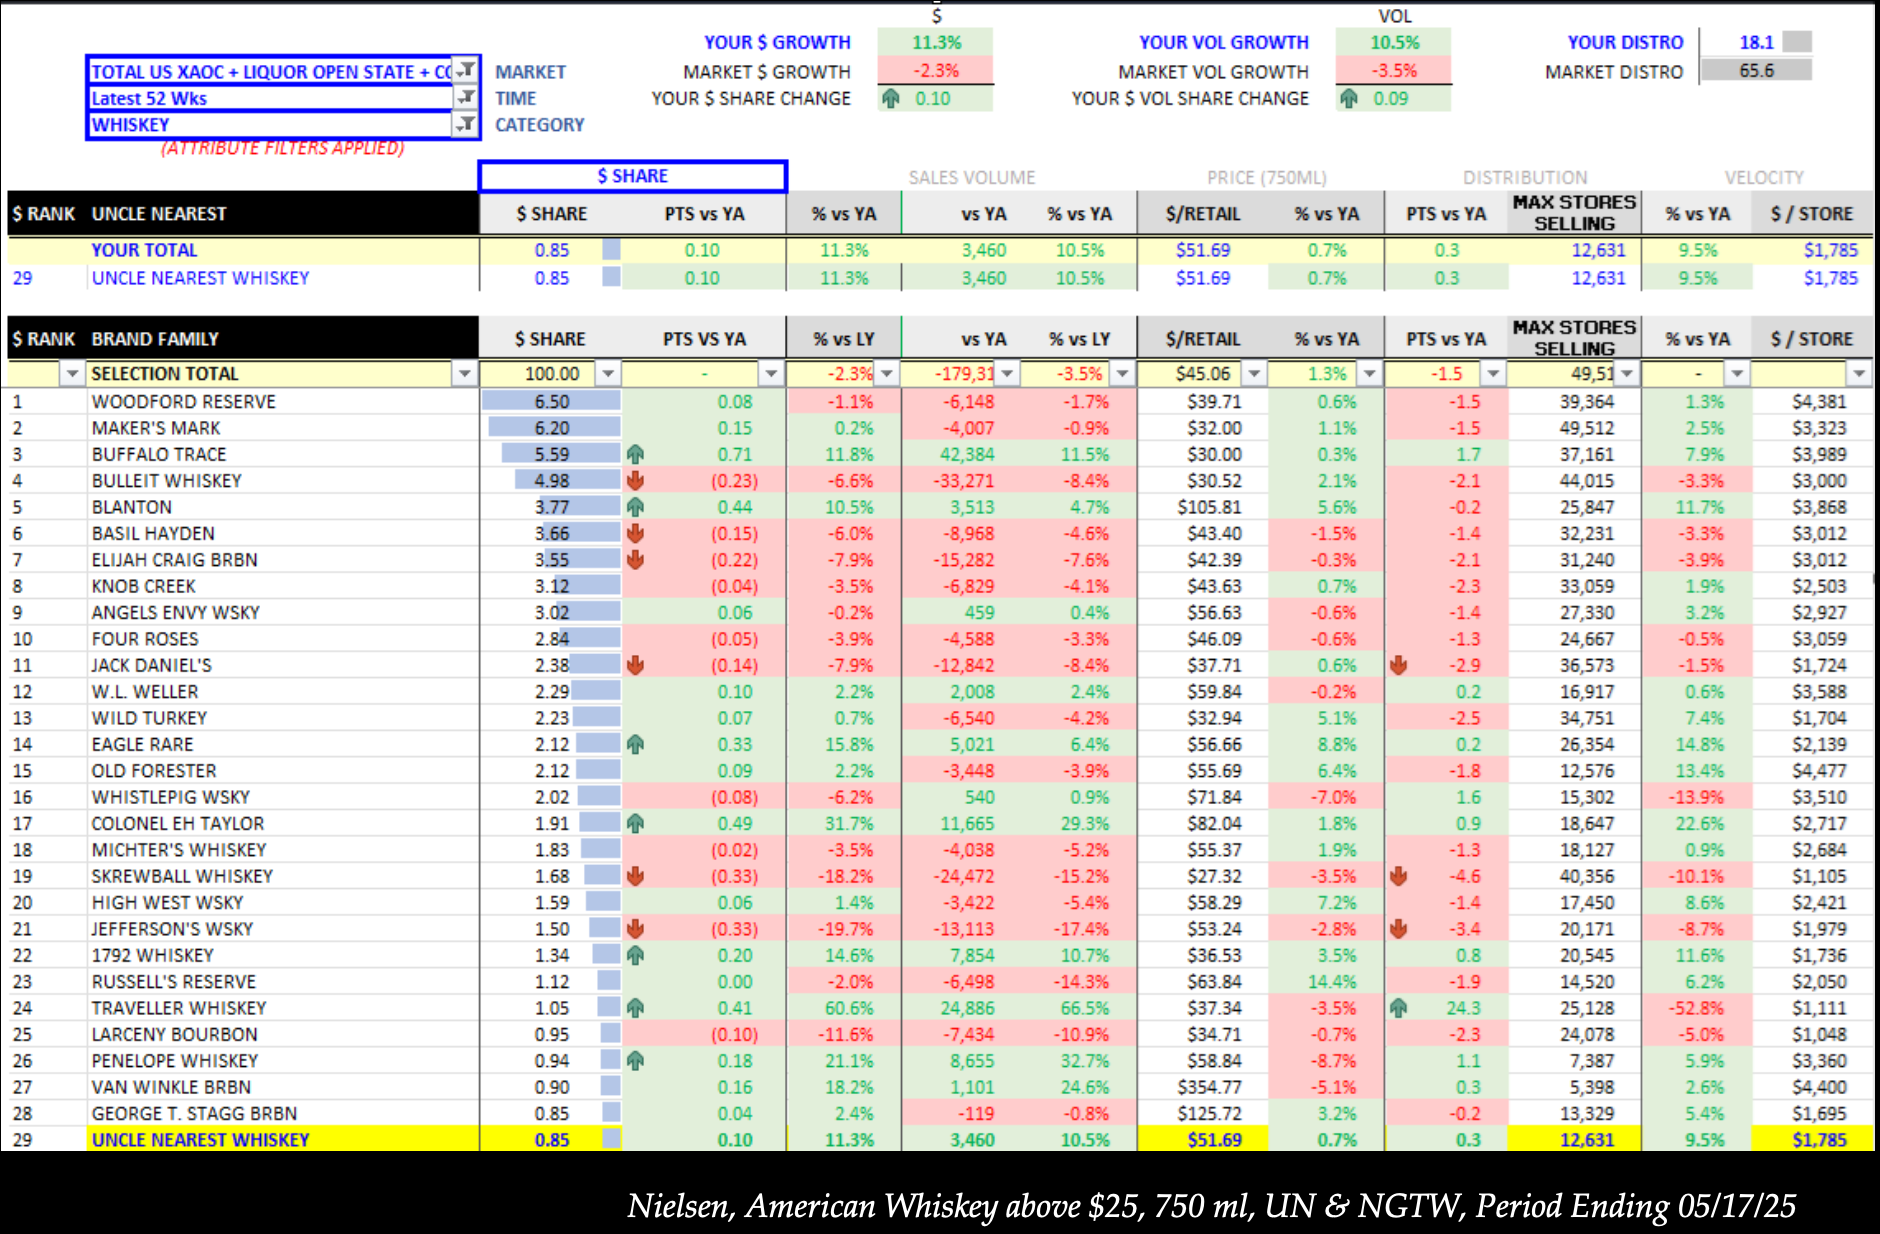Click the green up arrow in the COLONEL EH TAYLOR row
The image size is (1880, 1234).
pos(635,823)
